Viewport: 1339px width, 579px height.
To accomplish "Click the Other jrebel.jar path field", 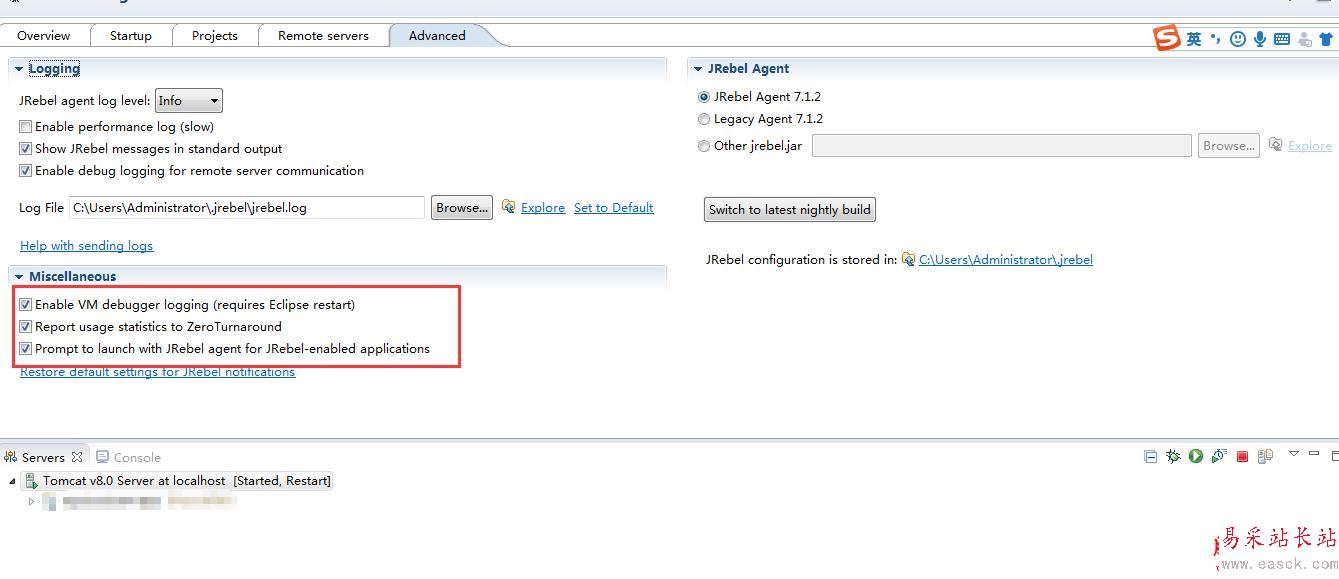I will (1002, 146).
